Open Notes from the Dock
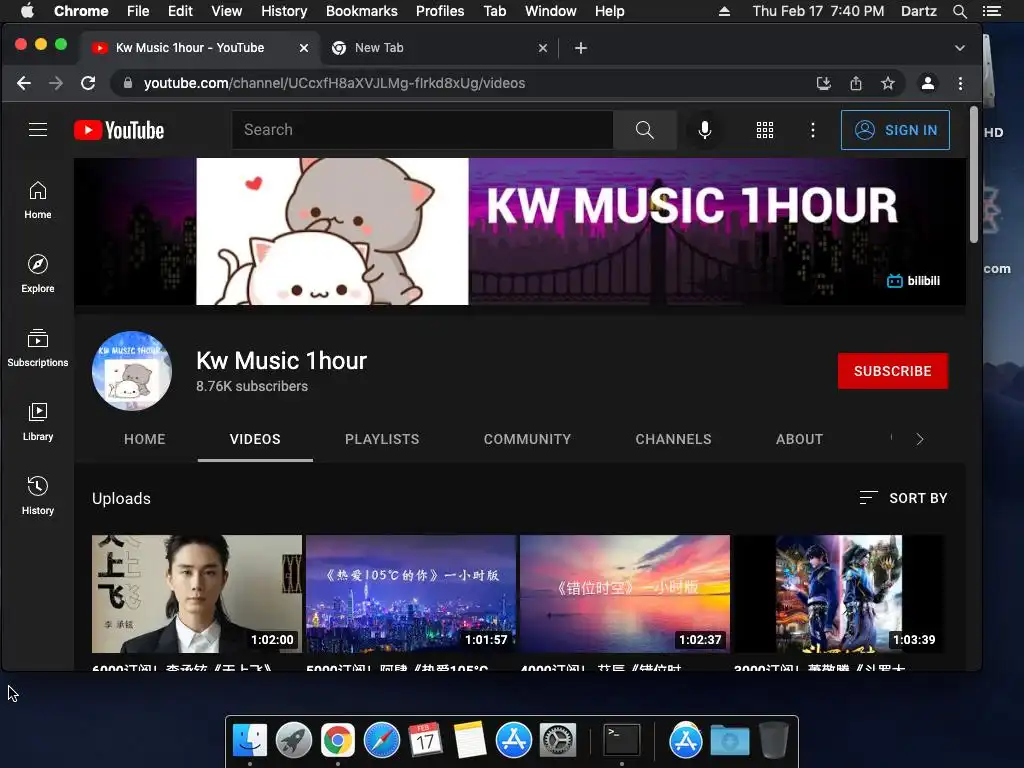This screenshot has width=1024, height=768. (469, 741)
